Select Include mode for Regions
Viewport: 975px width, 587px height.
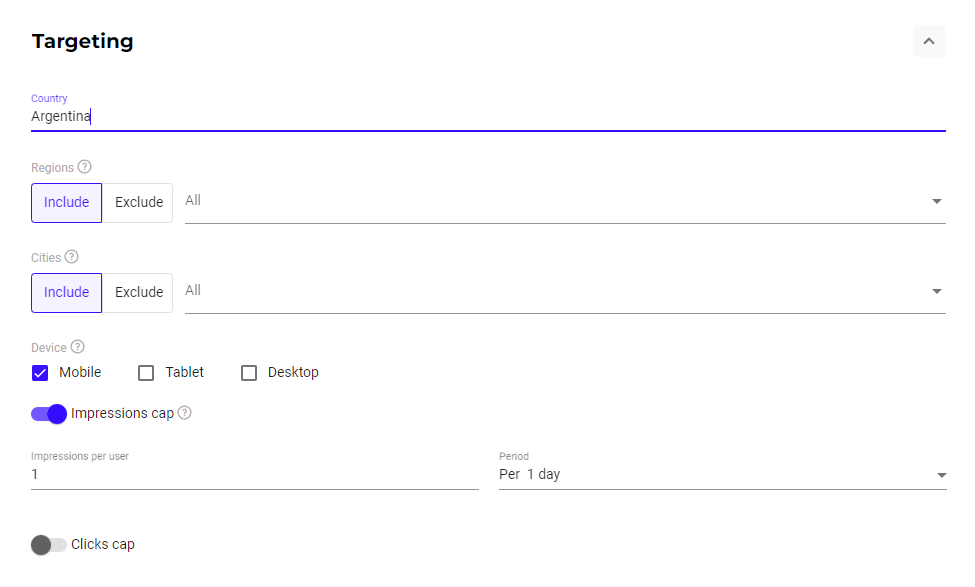pyautogui.click(x=66, y=202)
